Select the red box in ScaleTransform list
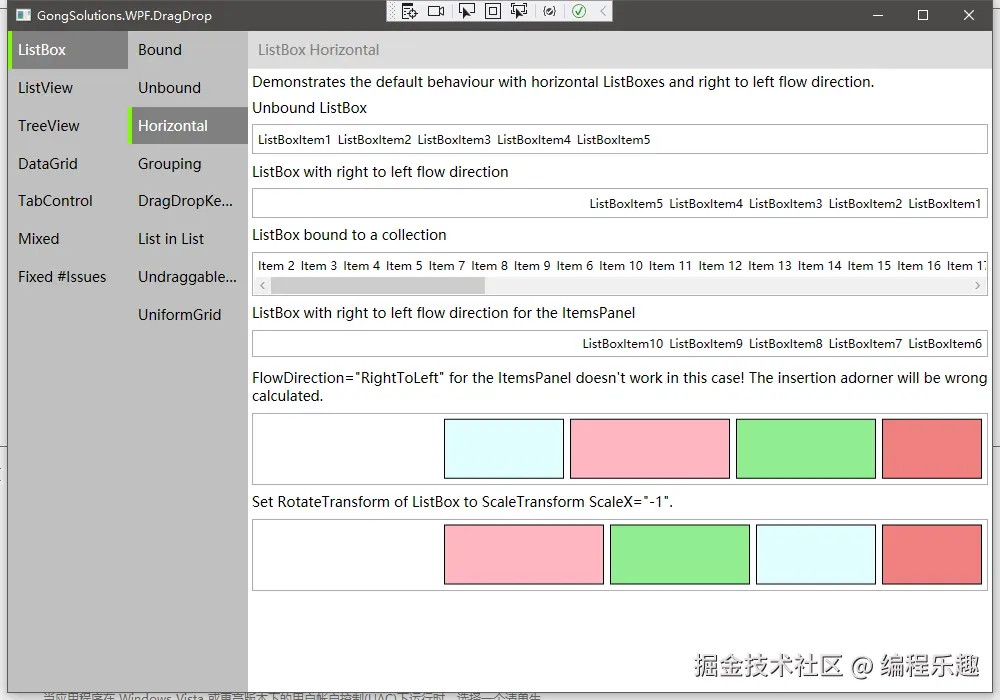Screen dimensions: 1000x700 (x=932, y=555)
